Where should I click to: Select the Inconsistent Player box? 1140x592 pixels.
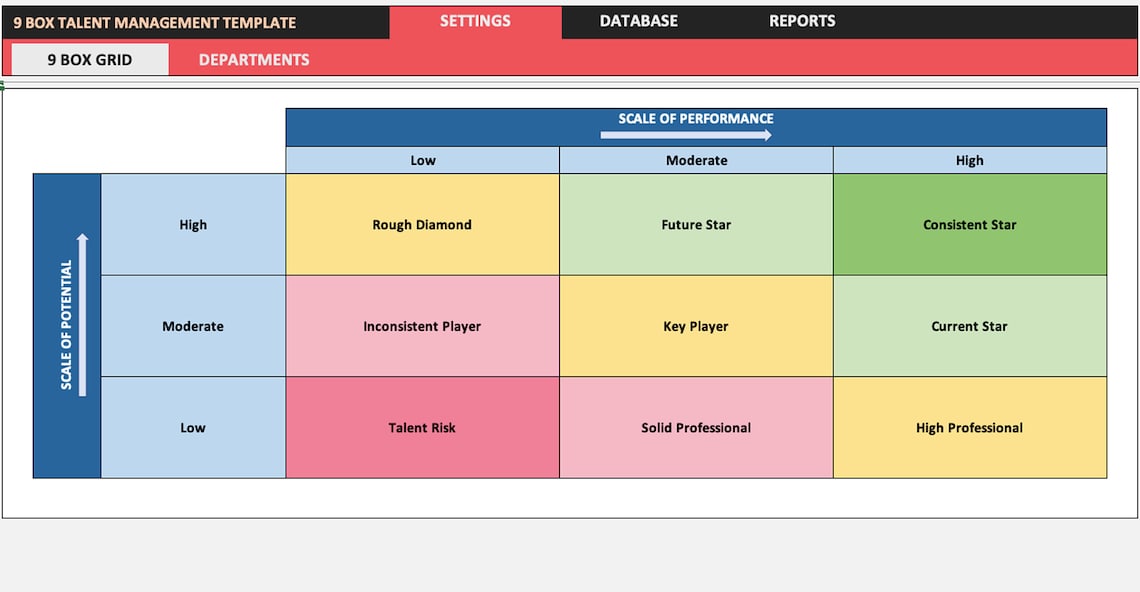(x=422, y=327)
